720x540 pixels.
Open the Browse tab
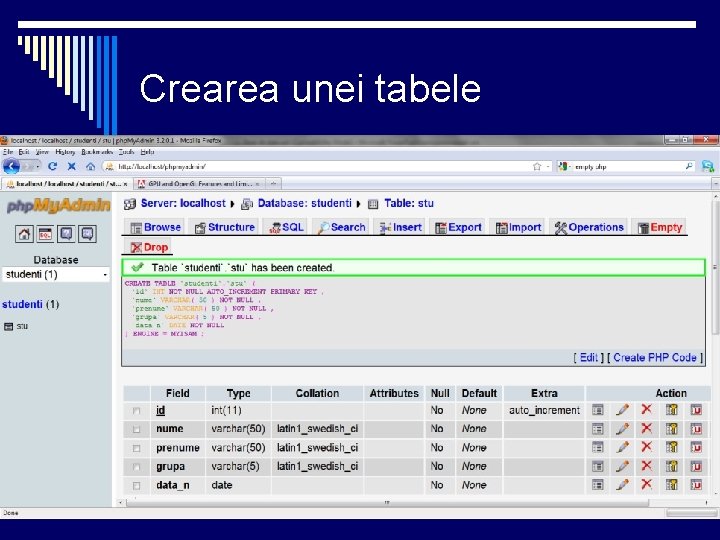click(x=155, y=227)
